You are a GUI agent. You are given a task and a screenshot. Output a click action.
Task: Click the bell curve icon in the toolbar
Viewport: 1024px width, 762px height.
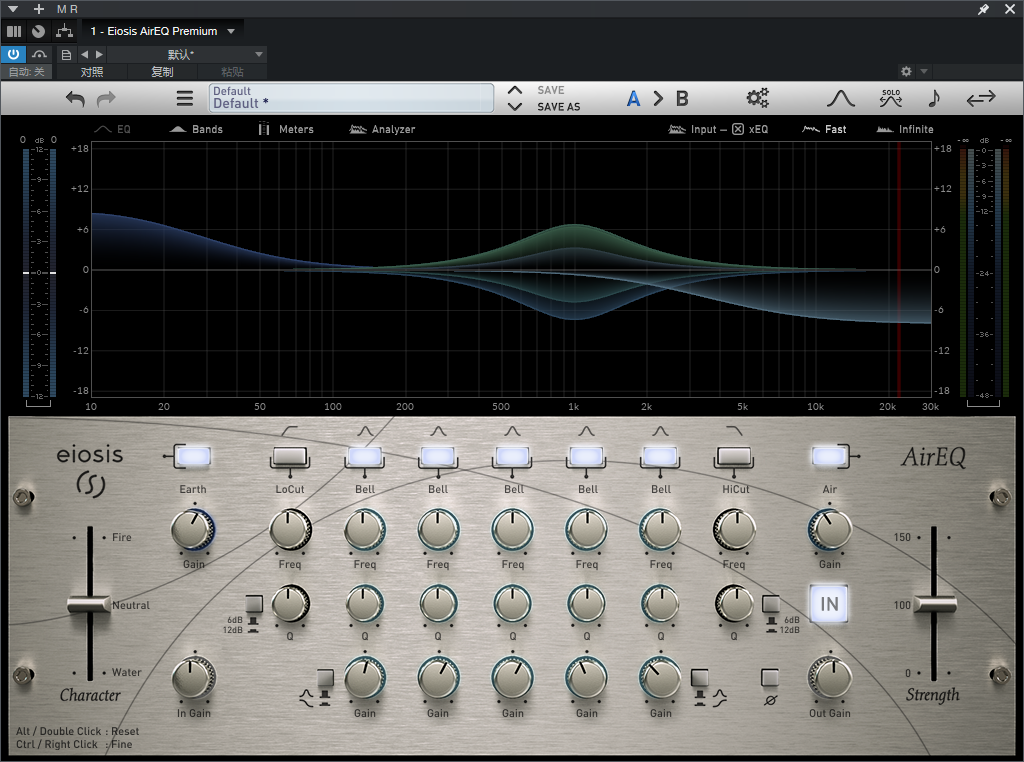[840, 99]
